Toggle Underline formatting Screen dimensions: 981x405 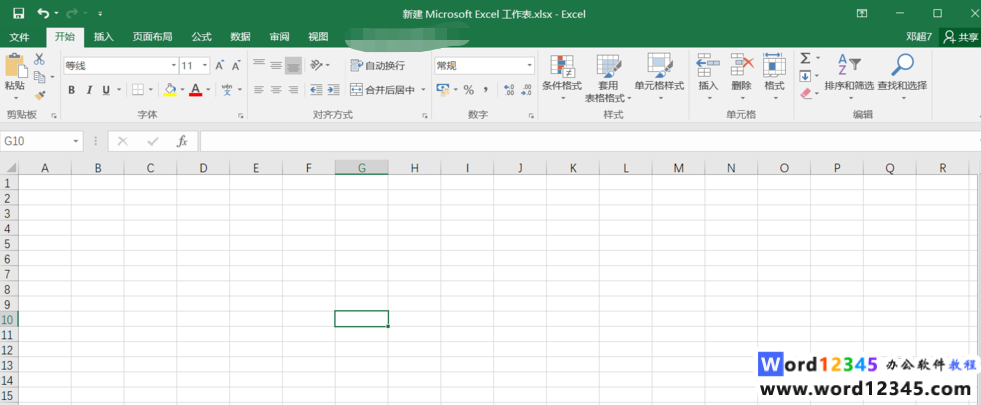(x=106, y=90)
